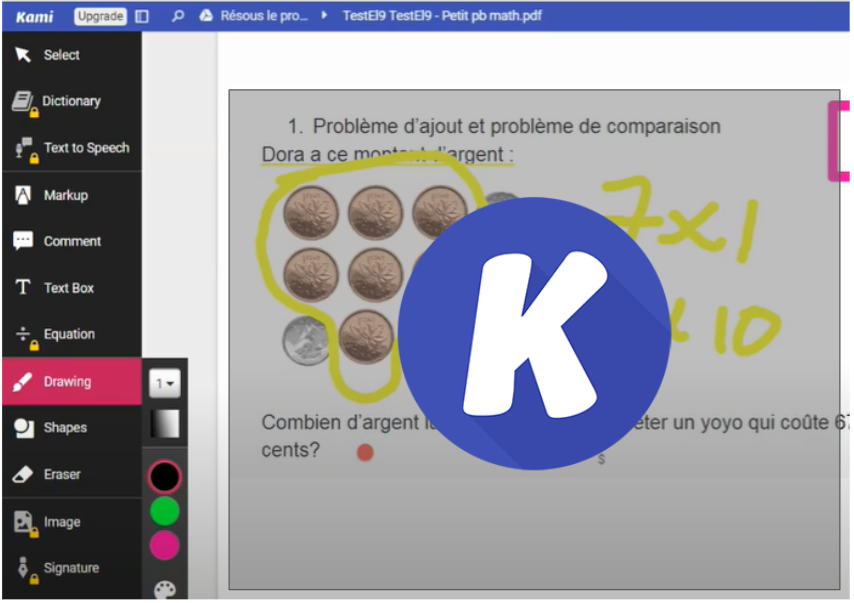Image resolution: width=854 pixels, height=603 pixels.
Task: Click the Kami logo in the header
Action: pos(34,16)
